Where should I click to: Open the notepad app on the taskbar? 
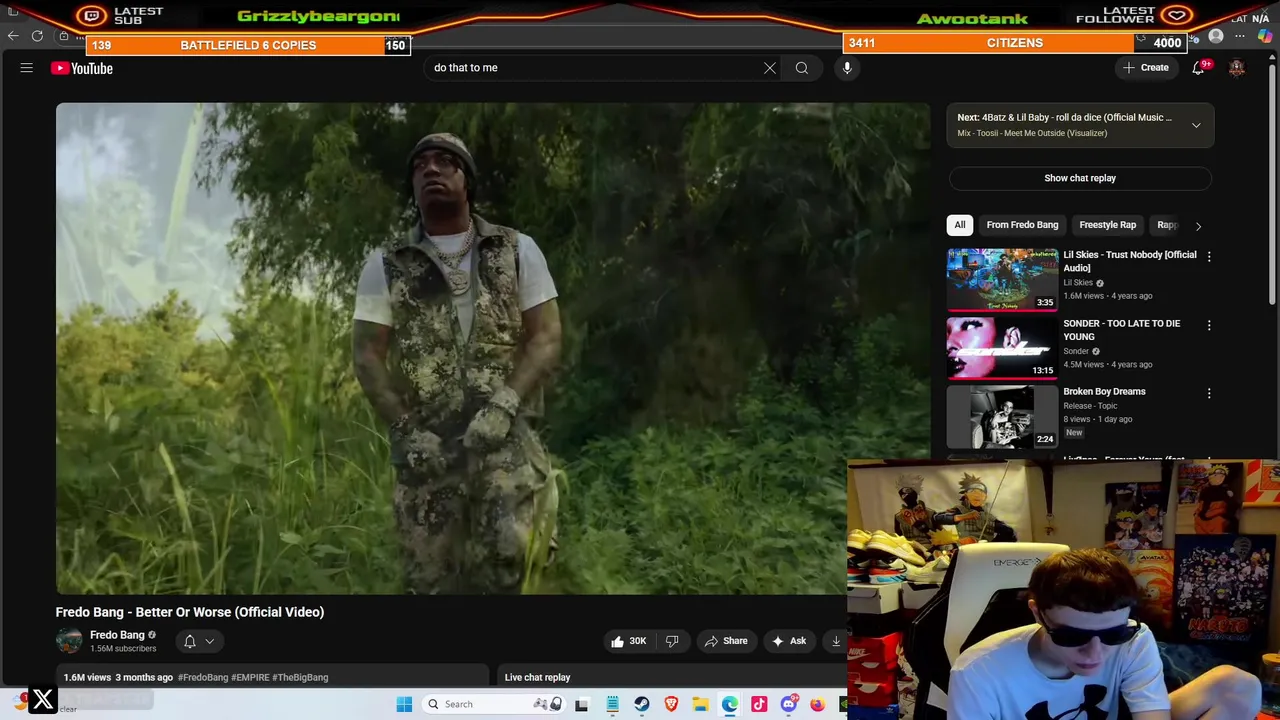(x=612, y=704)
